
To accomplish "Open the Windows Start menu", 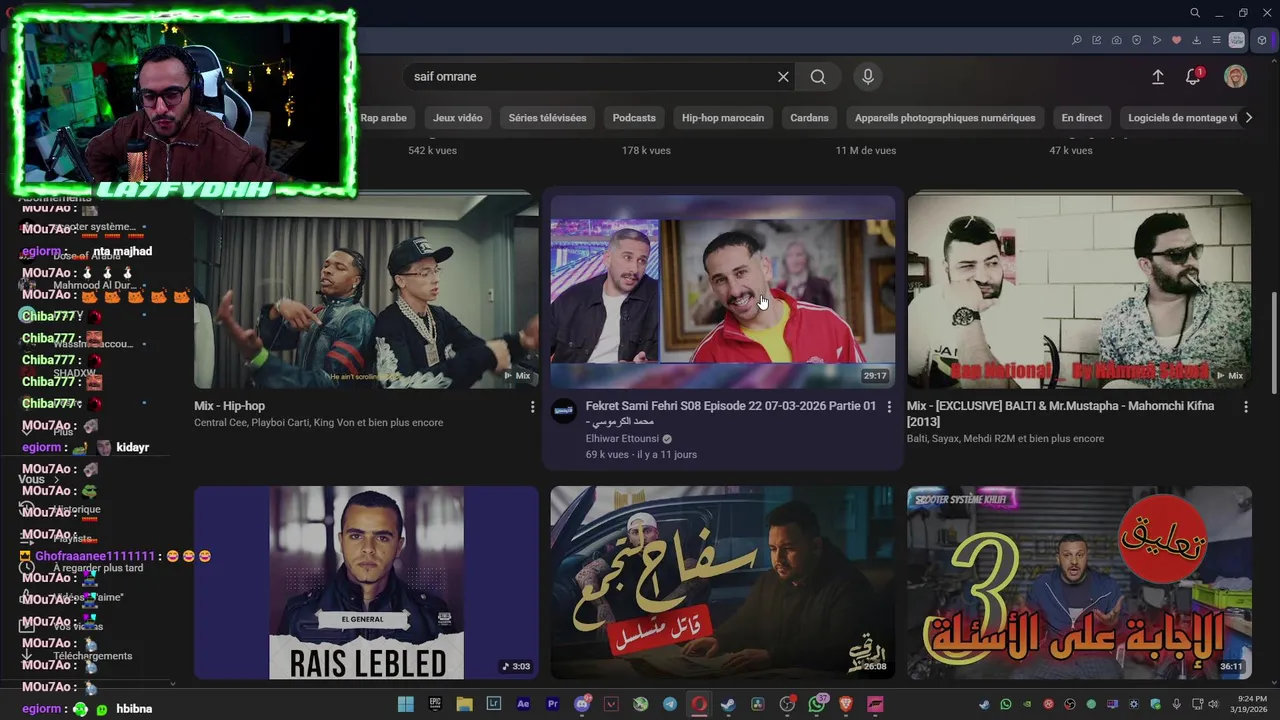I will tap(406, 704).
